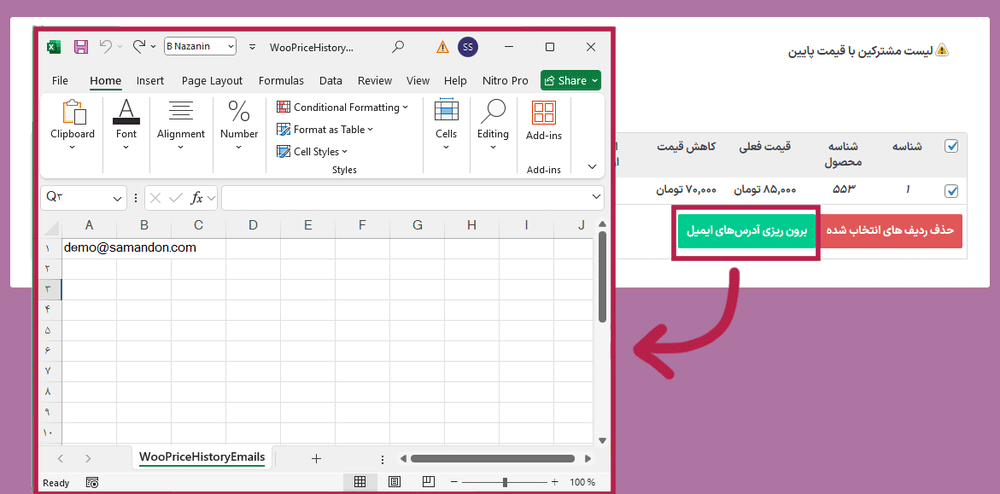This screenshot has height=494, width=1000.
Task: Switch to the Insert ribbon tab
Action: coord(150,80)
